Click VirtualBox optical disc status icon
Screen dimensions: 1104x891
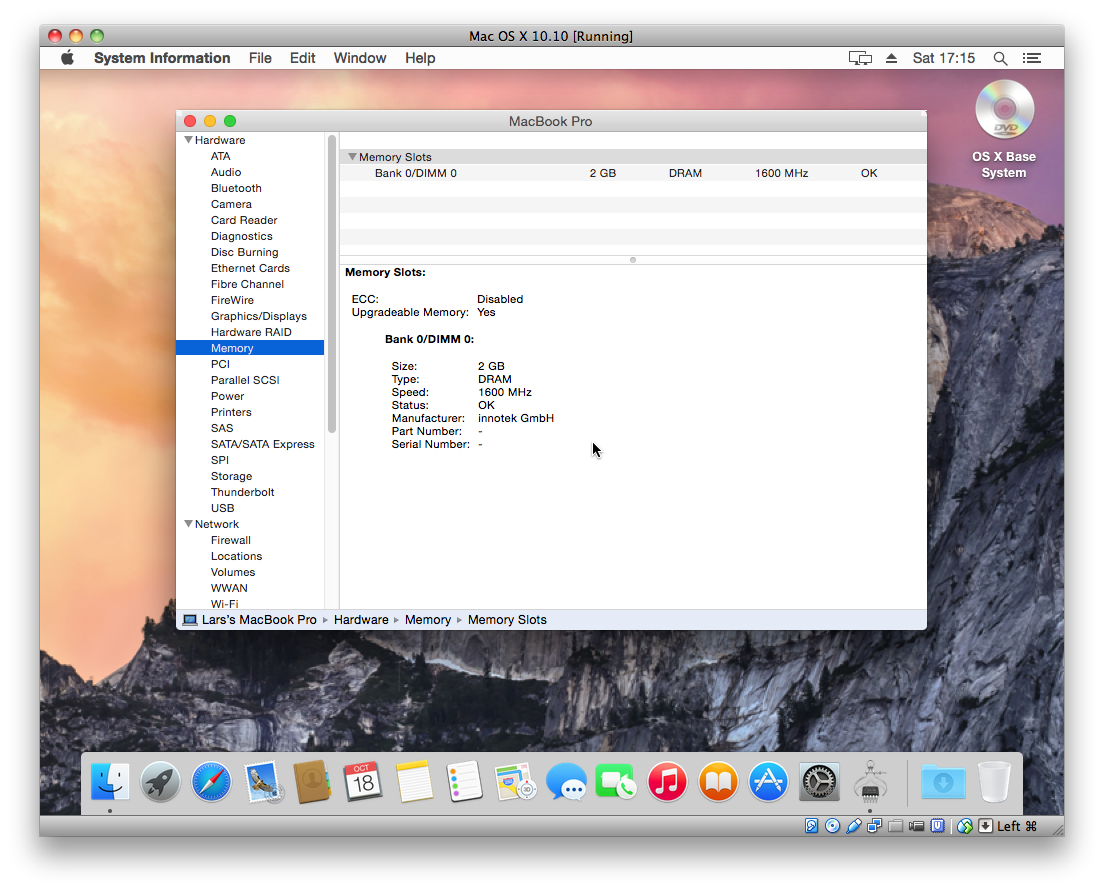pos(832,826)
